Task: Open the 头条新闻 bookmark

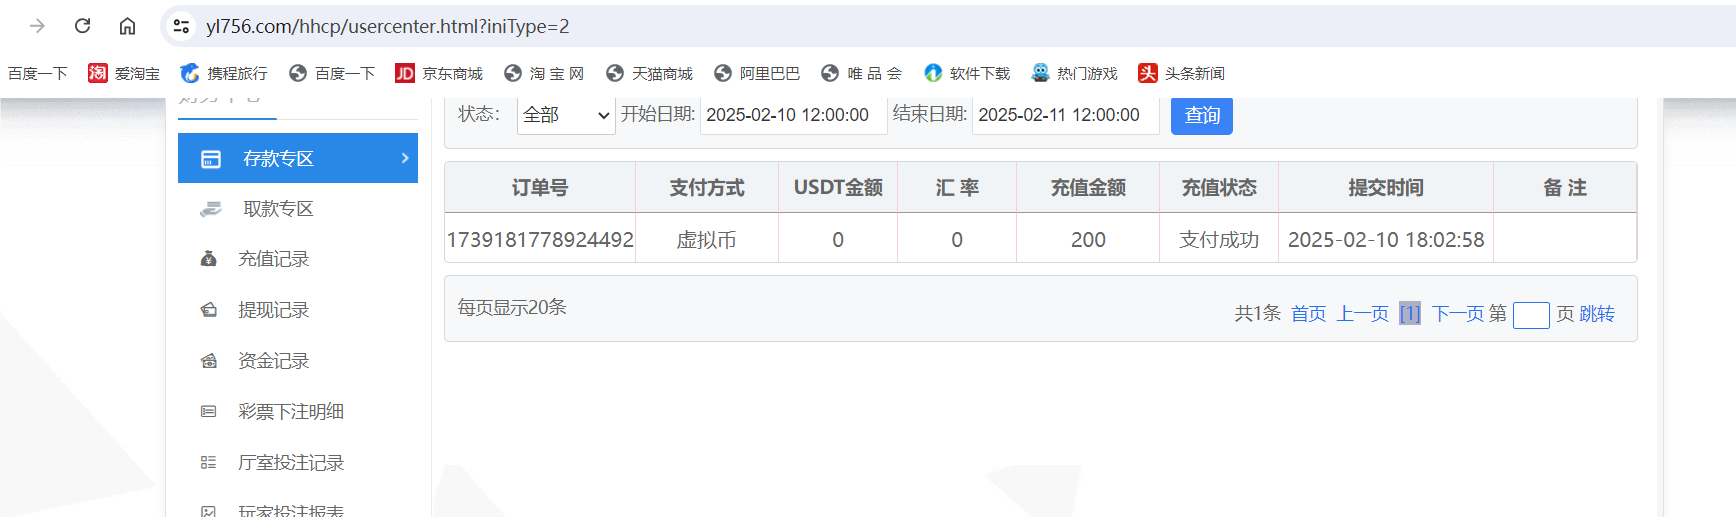Action: (1181, 73)
